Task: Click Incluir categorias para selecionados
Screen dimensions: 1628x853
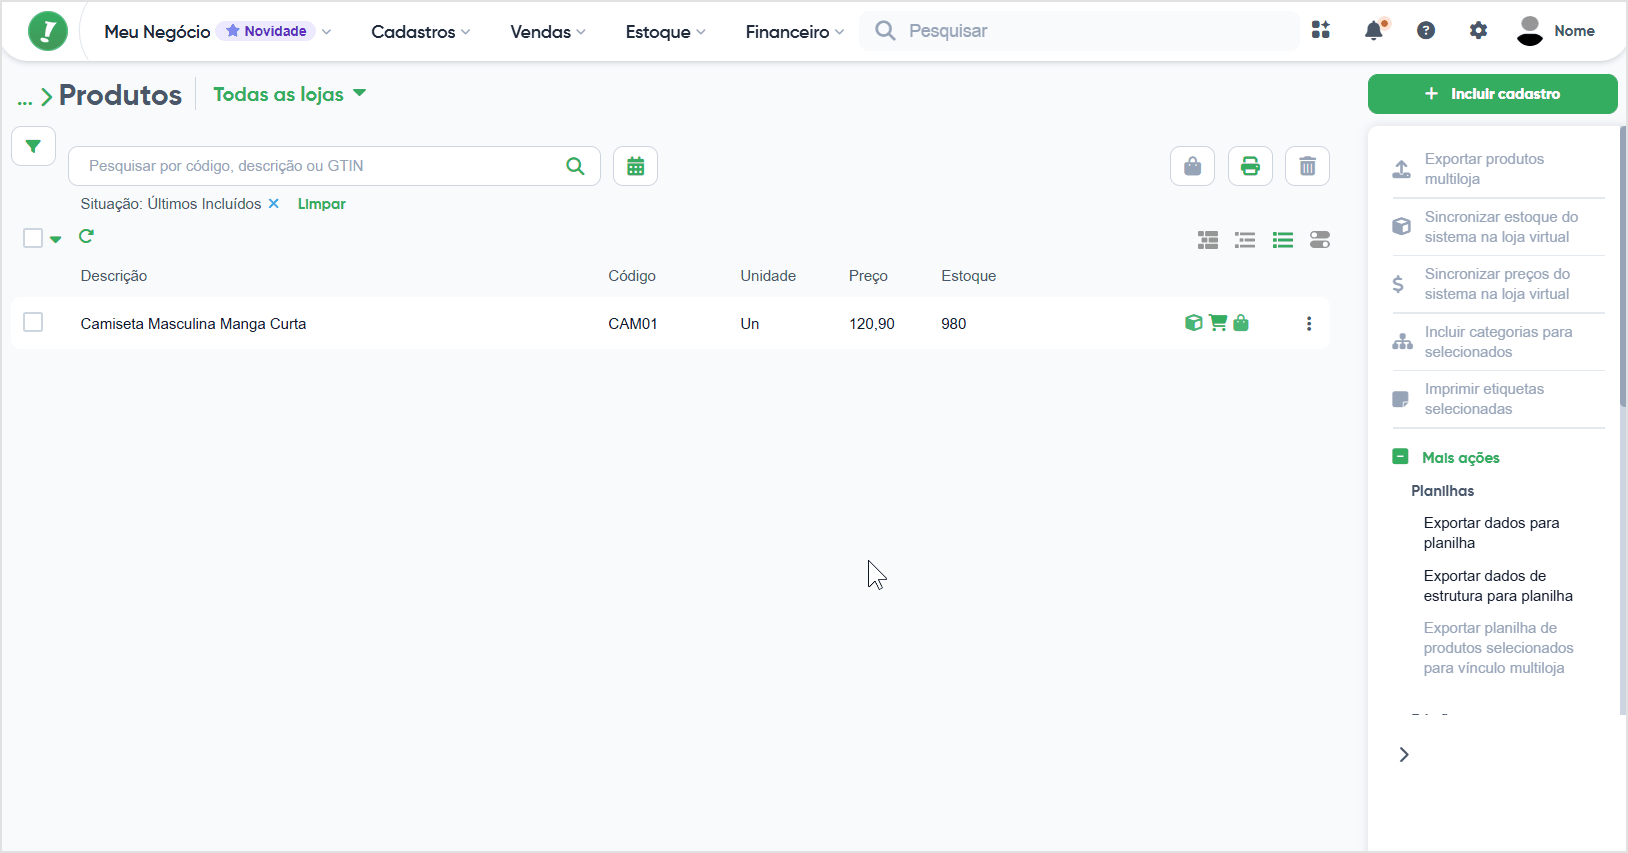Action: tap(1498, 342)
